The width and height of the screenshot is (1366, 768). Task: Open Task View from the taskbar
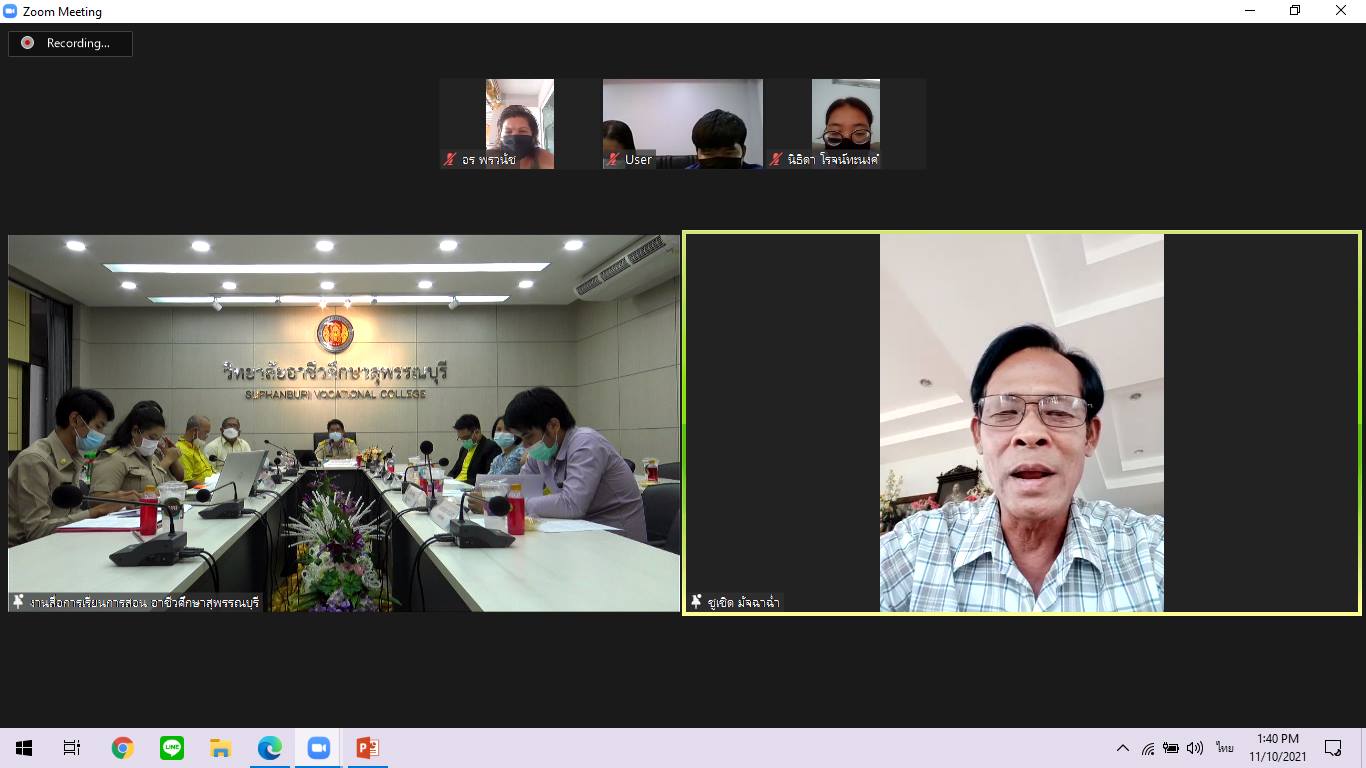coord(72,748)
